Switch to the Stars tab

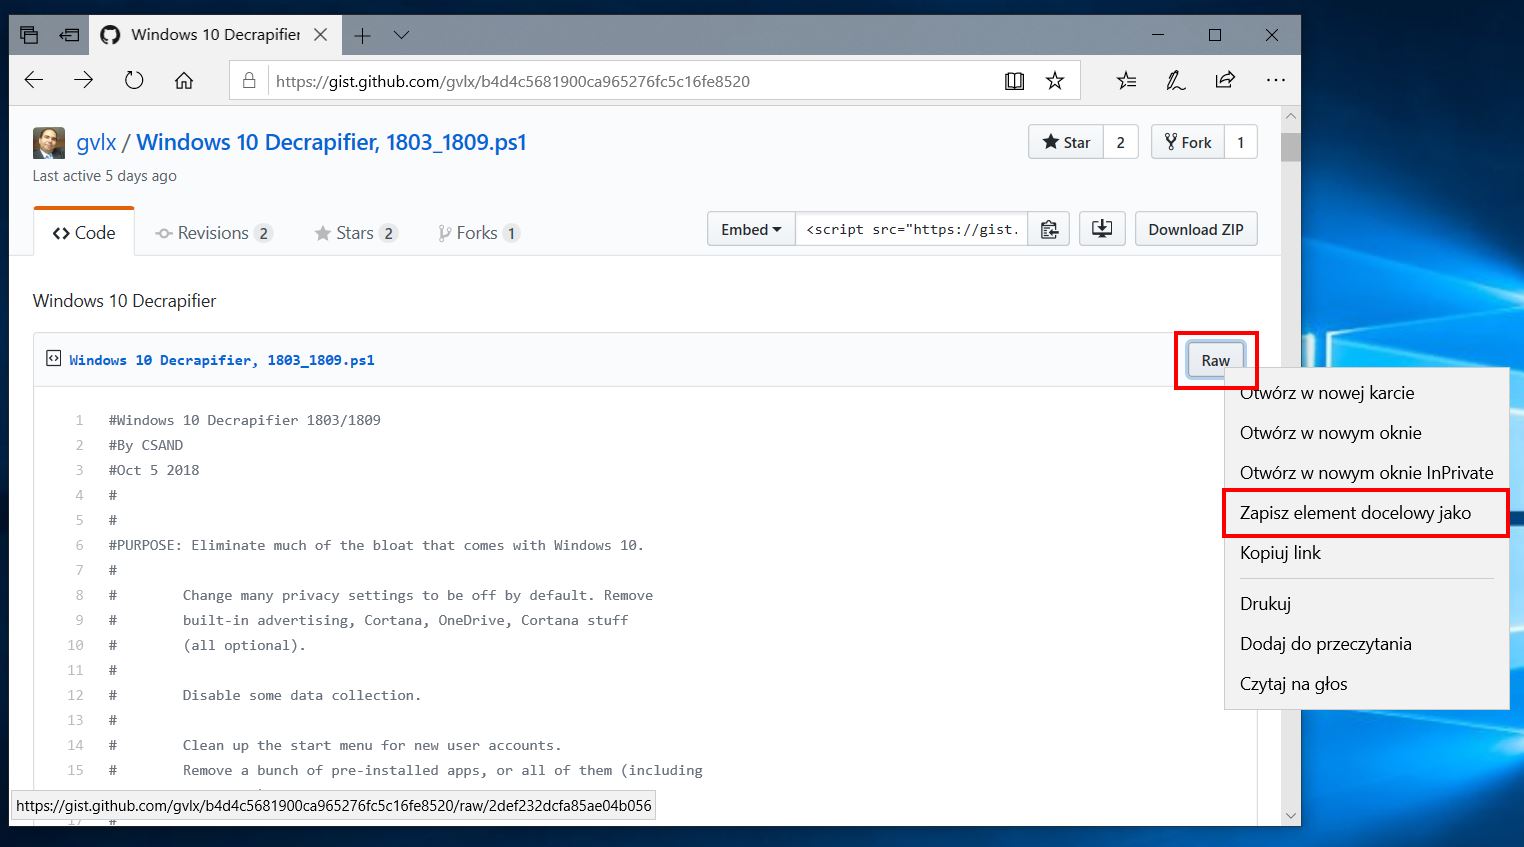356,233
